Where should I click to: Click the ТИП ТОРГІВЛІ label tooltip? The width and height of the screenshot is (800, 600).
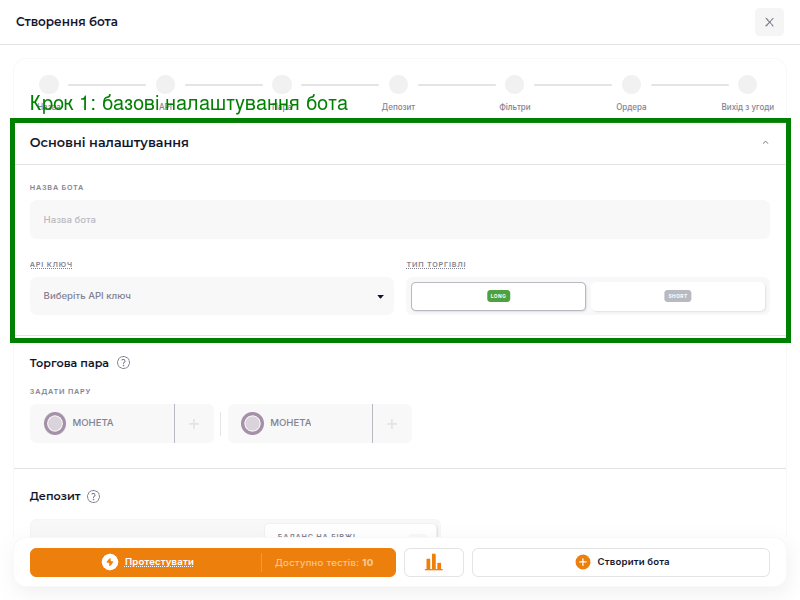pyautogui.click(x=436, y=264)
